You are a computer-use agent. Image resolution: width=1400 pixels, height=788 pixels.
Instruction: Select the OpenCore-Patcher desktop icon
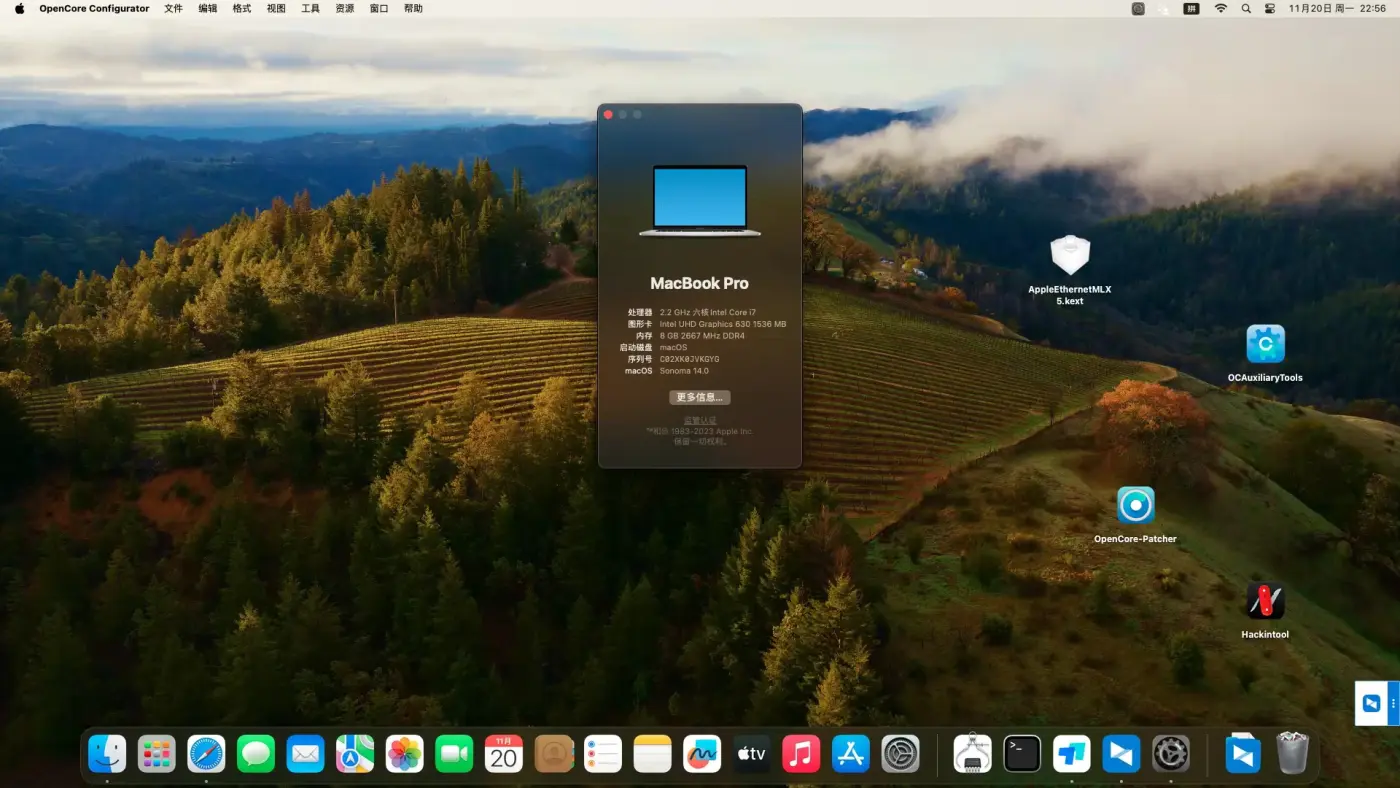point(1135,505)
